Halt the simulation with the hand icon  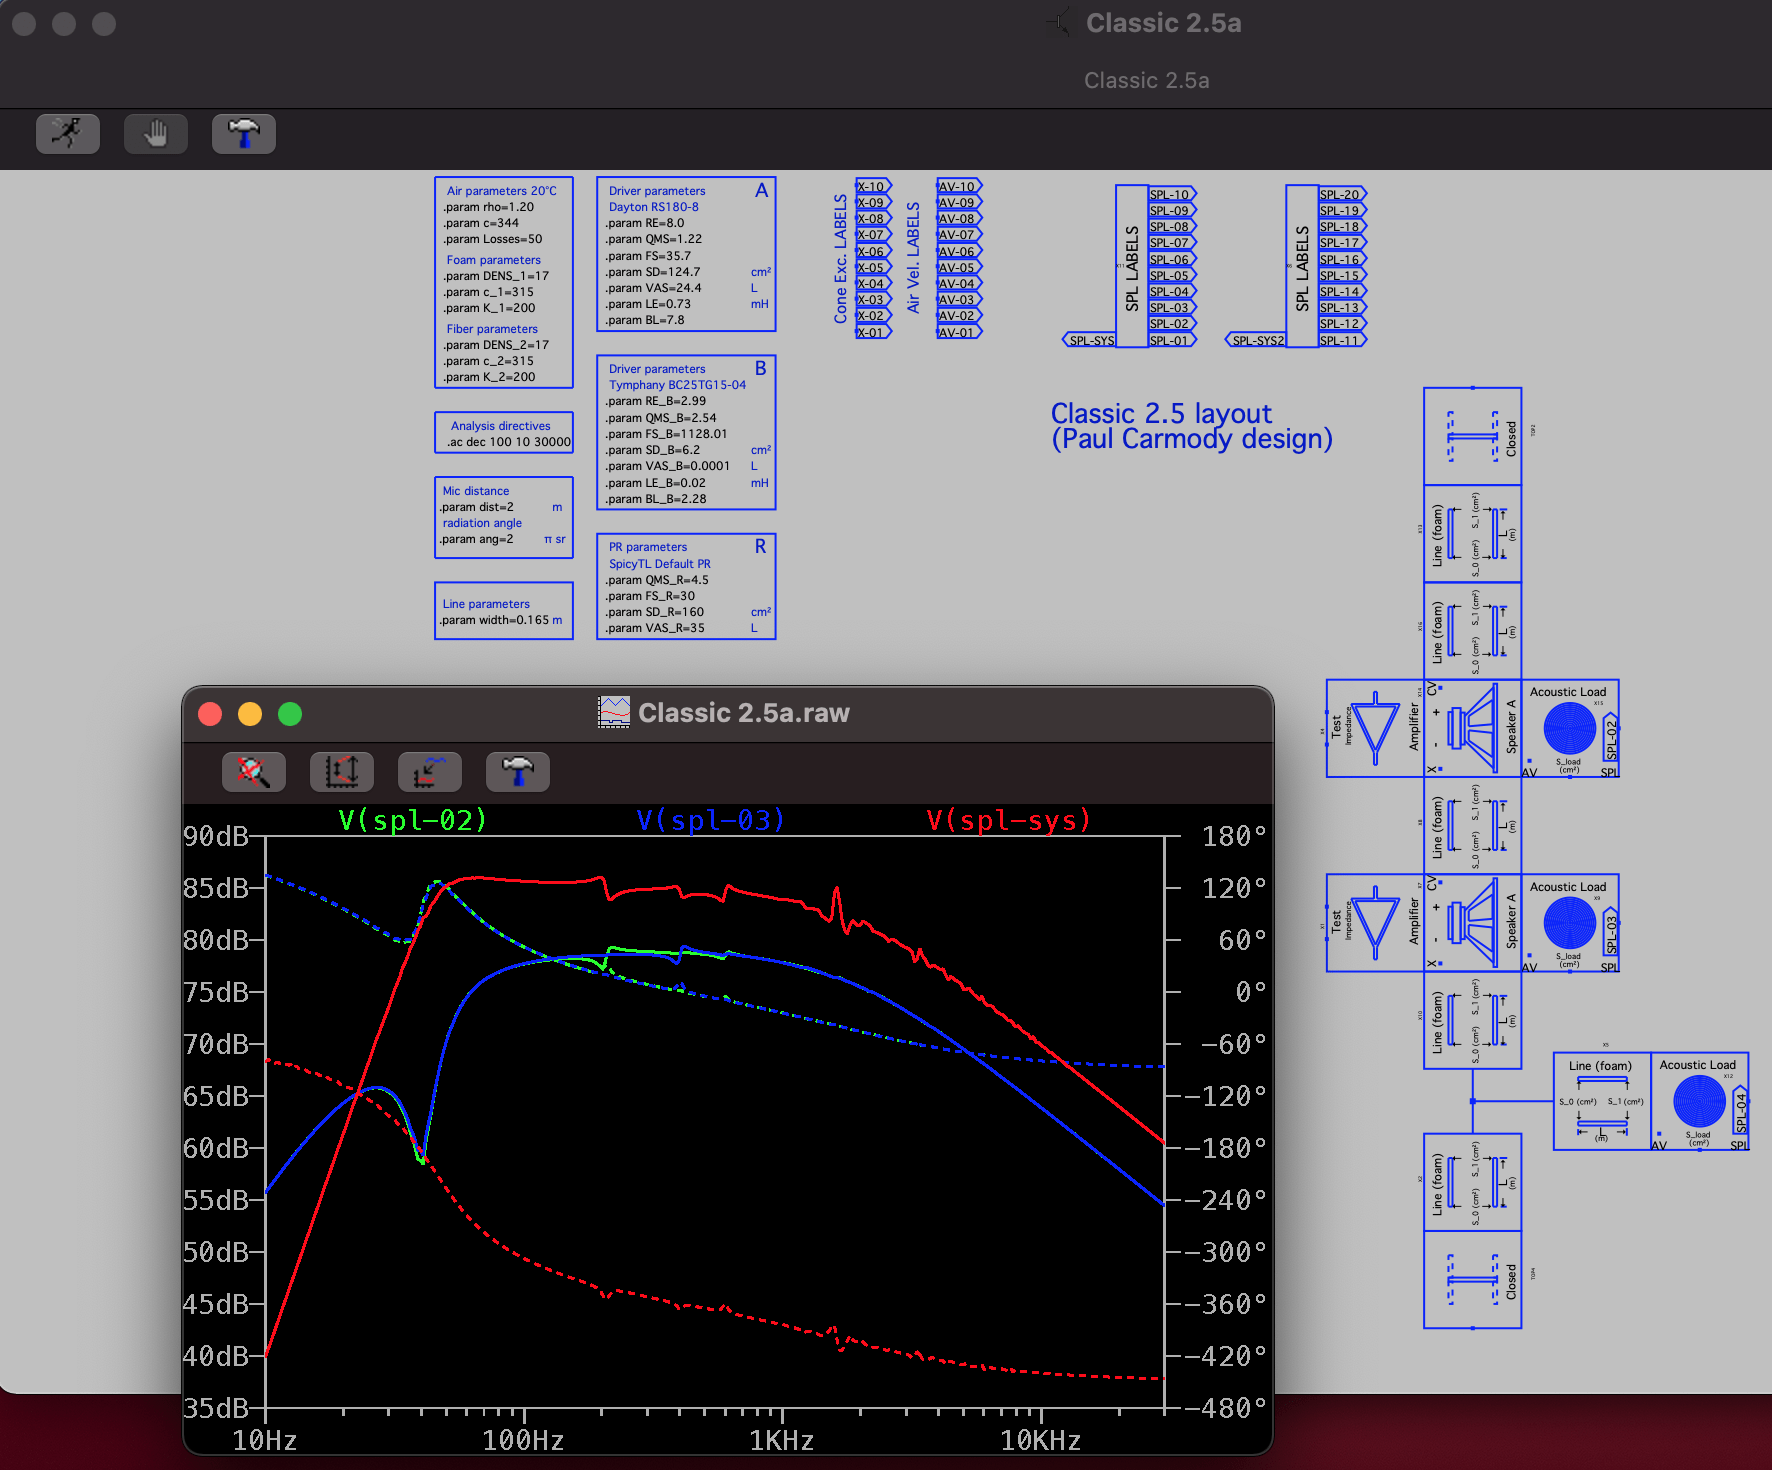pos(156,133)
